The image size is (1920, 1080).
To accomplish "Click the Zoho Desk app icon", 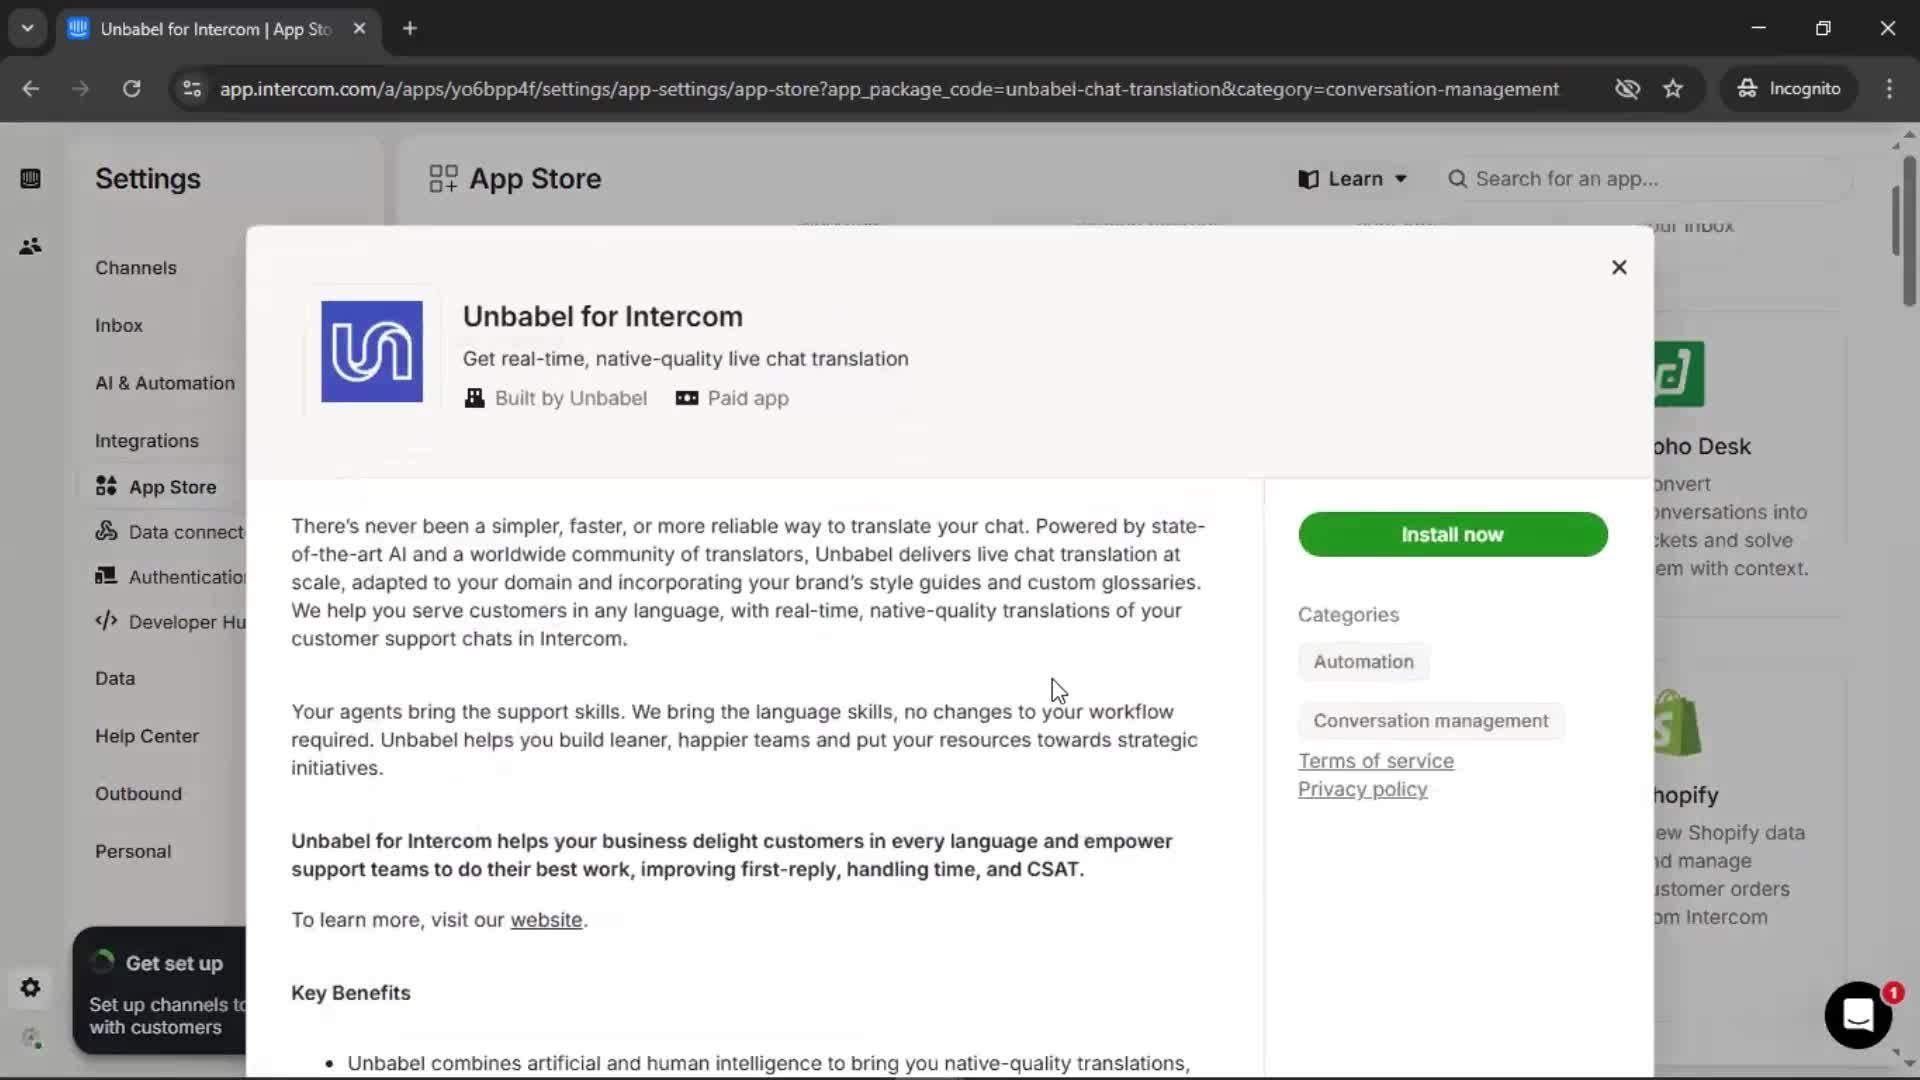I will (1679, 374).
